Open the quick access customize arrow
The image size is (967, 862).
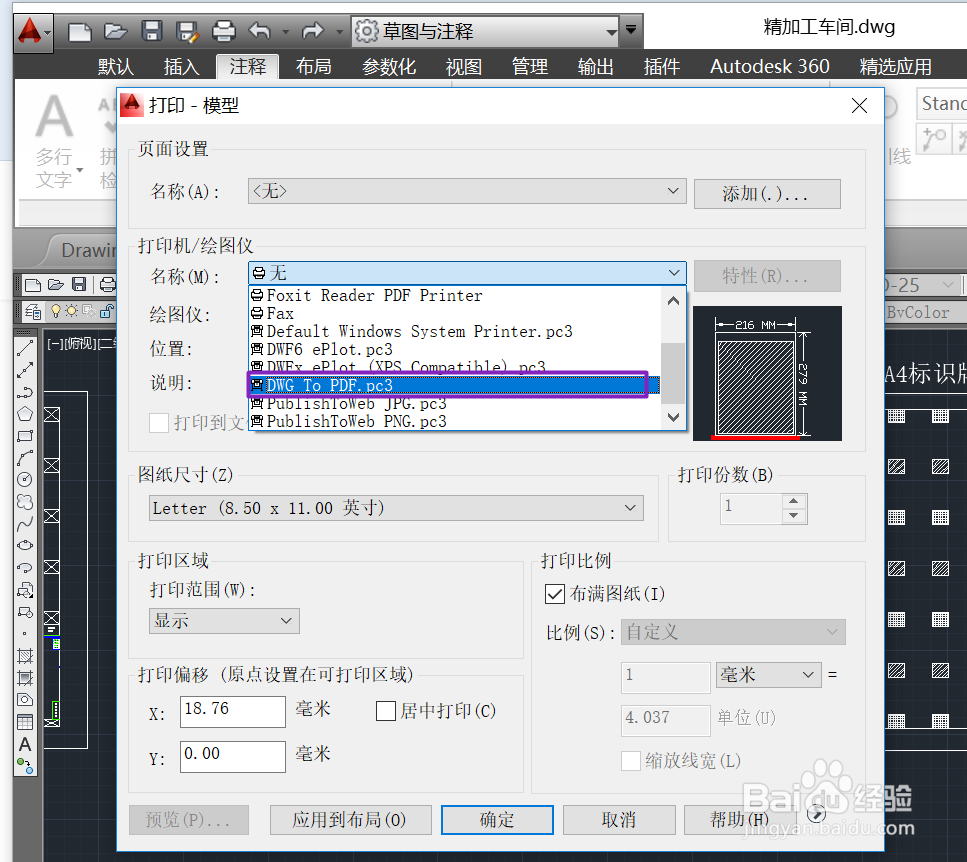pos(631,29)
